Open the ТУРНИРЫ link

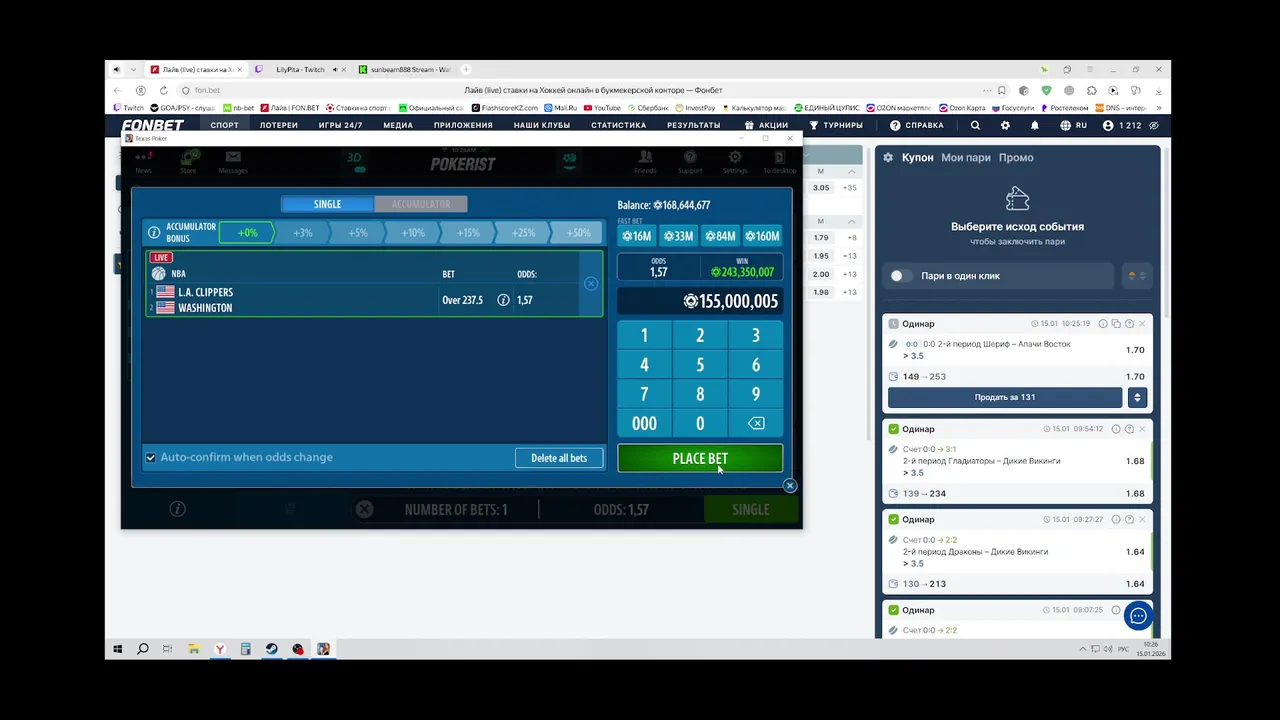click(835, 126)
